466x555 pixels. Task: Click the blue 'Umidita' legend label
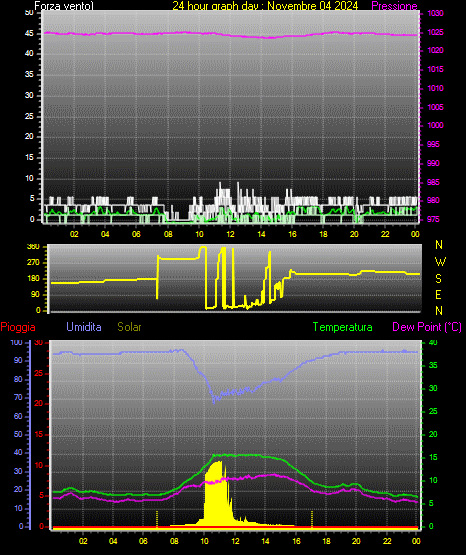coord(84,327)
